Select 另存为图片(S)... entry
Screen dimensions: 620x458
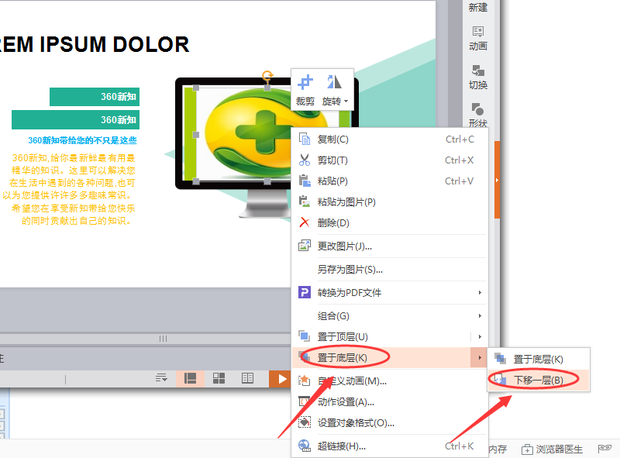[x=389, y=270]
